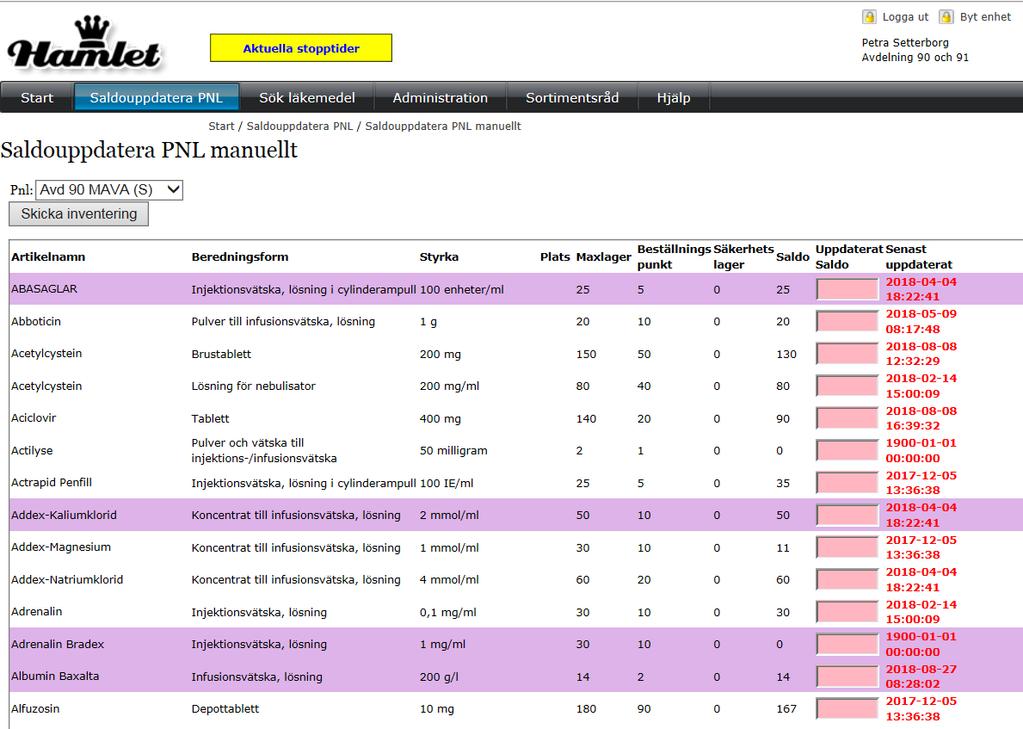
Task: Open the Start menu tab
Action: click(37, 98)
